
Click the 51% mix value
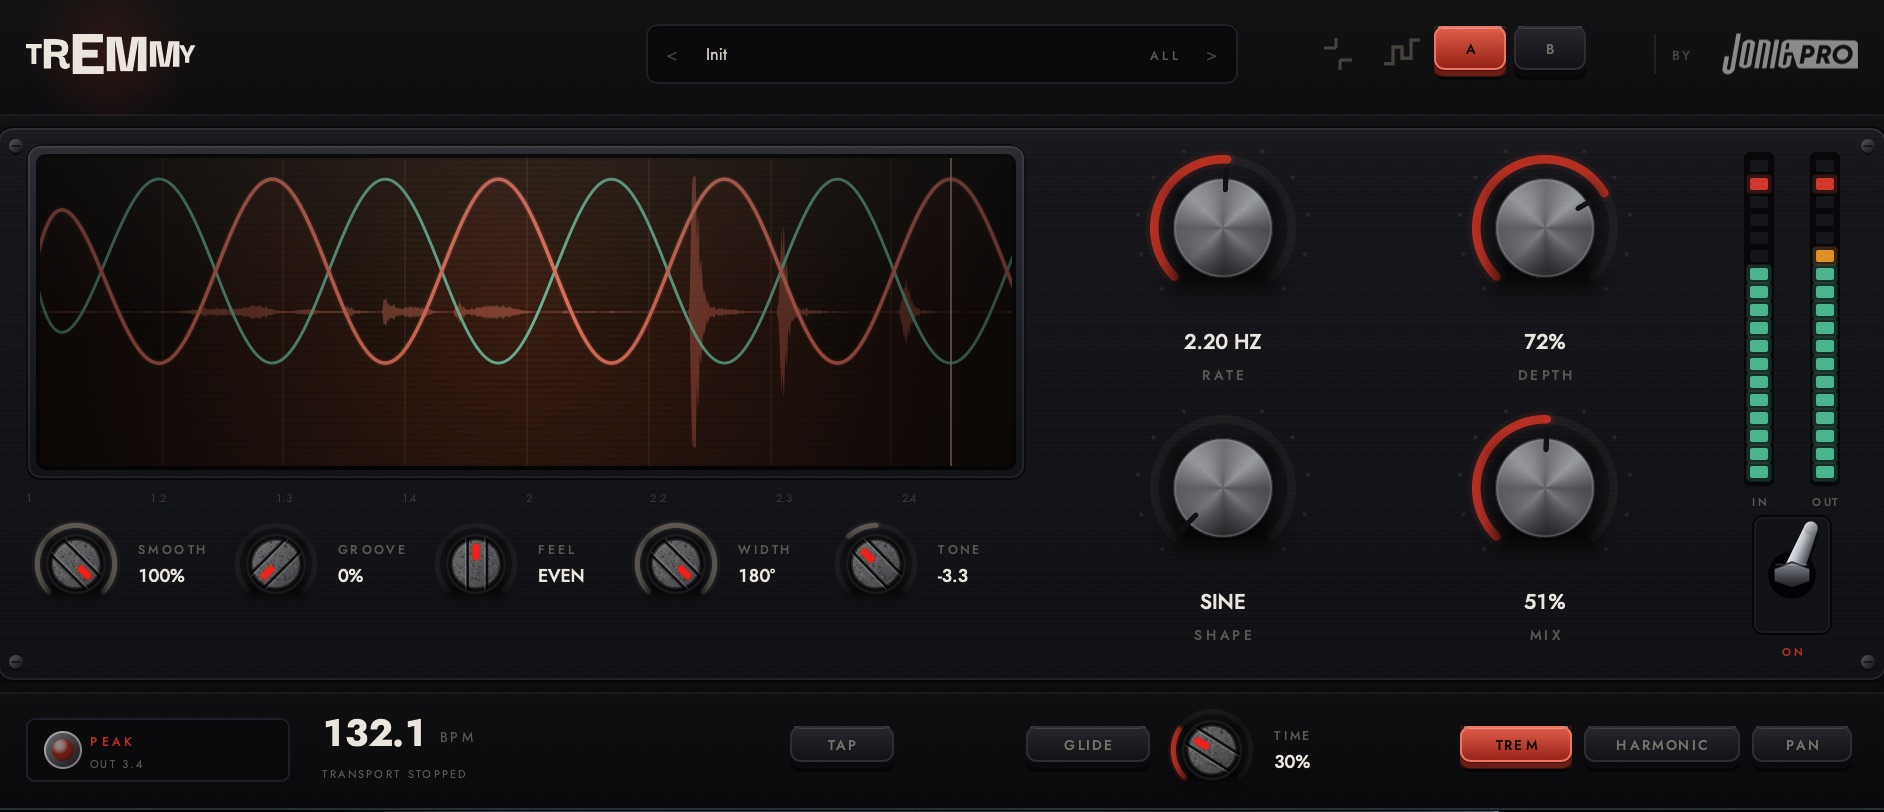1544,602
